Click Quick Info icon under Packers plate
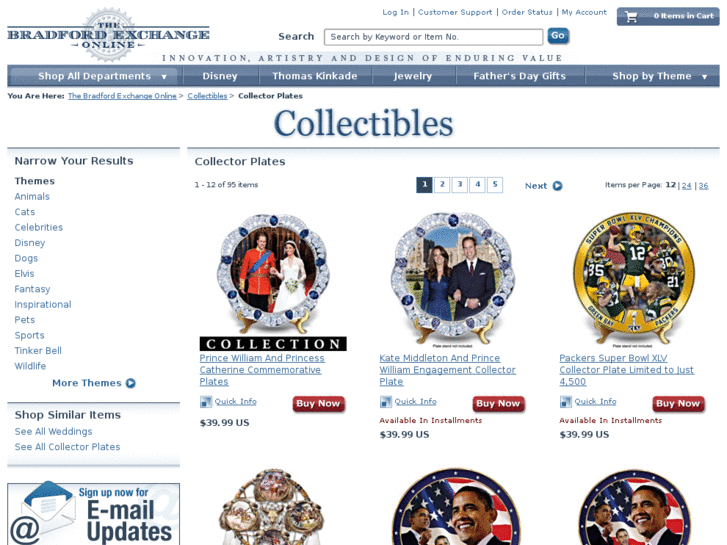Viewport: 727px width, 545px height. click(x=565, y=402)
